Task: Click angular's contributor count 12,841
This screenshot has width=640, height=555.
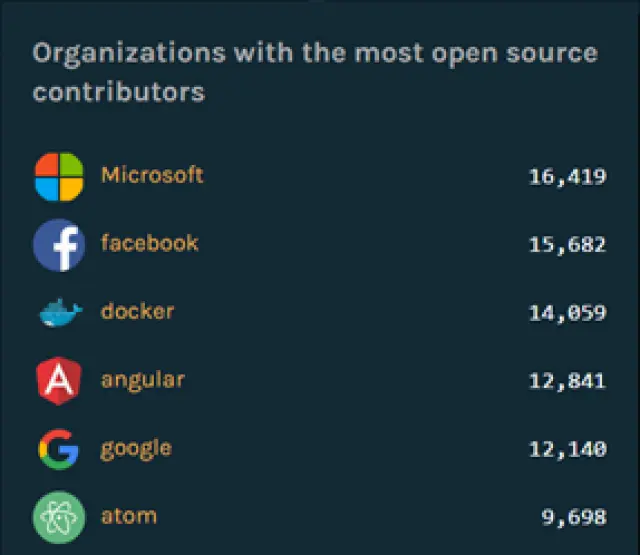Action: (567, 381)
